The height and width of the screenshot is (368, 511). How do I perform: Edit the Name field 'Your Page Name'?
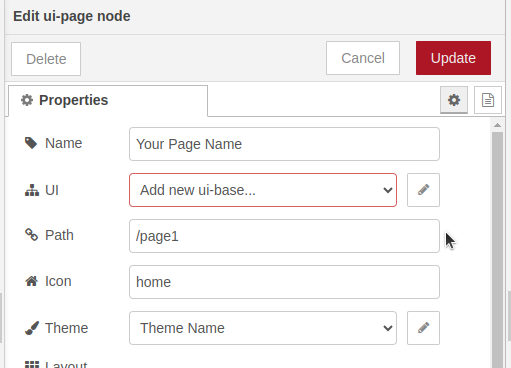284,144
